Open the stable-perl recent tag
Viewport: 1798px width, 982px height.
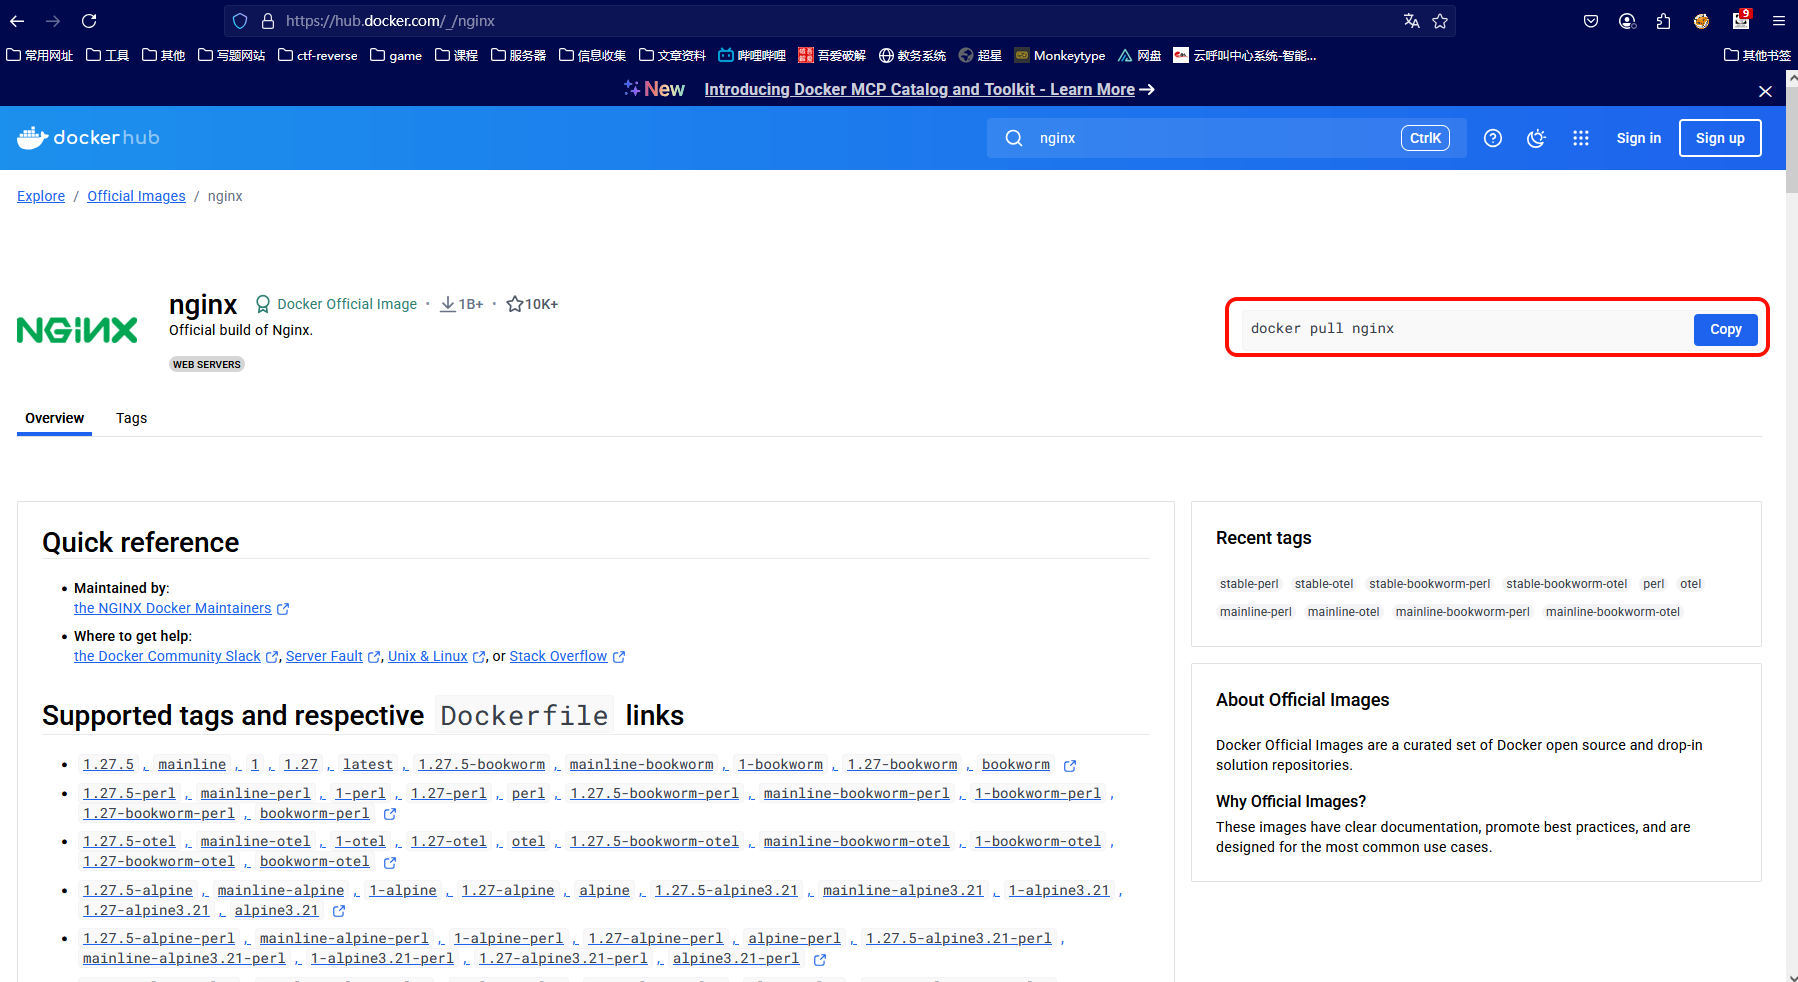point(1249,584)
